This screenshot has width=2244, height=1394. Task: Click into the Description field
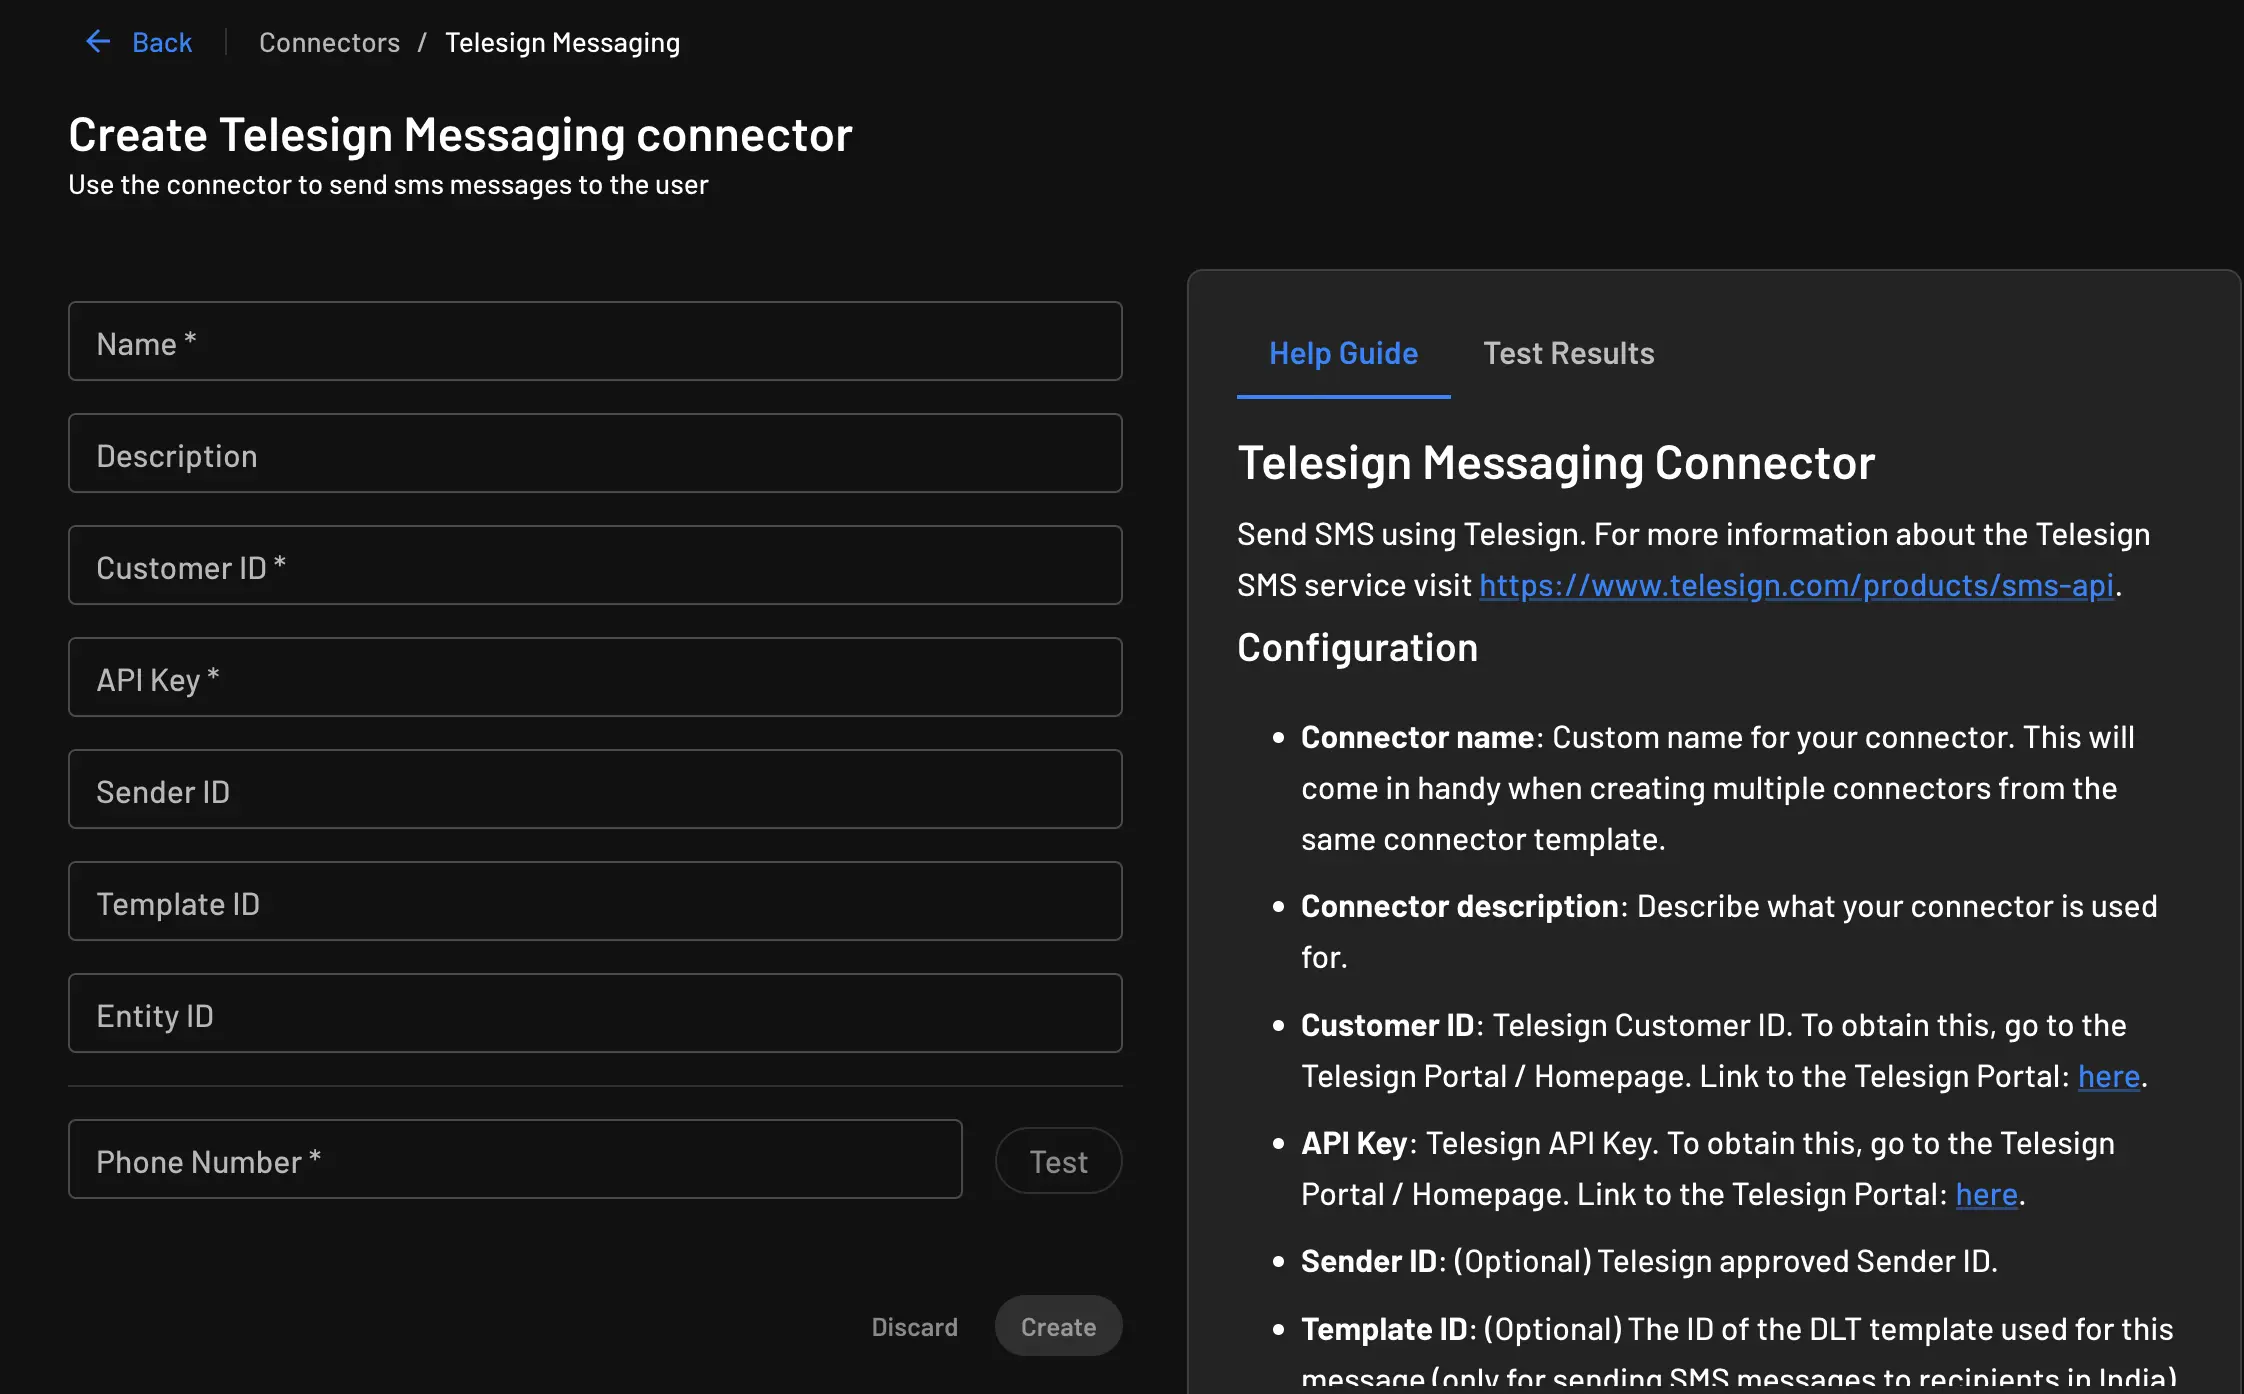point(594,453)
